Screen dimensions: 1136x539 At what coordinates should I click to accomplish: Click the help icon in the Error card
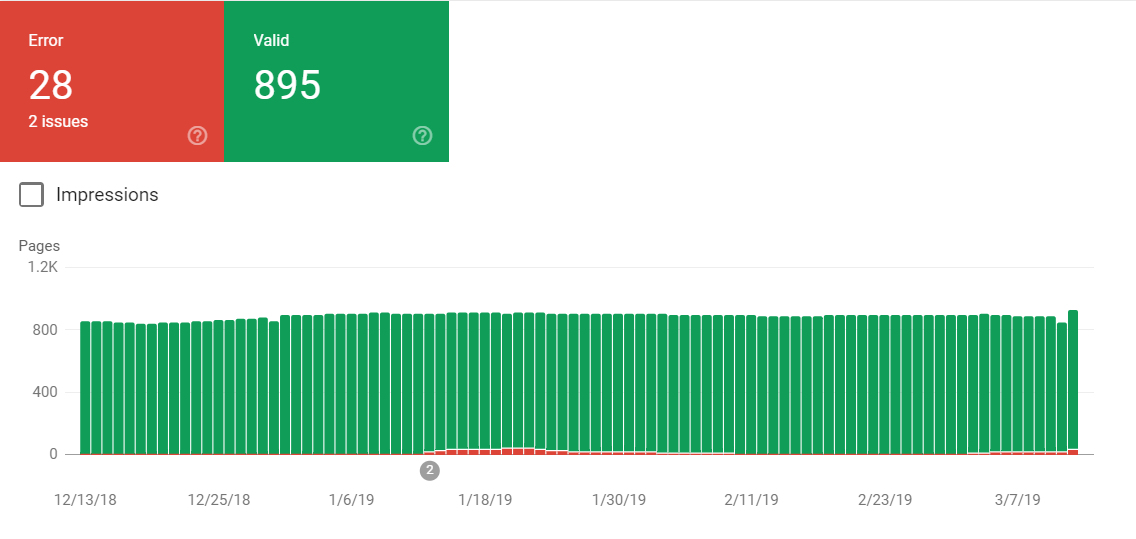pos(197,136)
